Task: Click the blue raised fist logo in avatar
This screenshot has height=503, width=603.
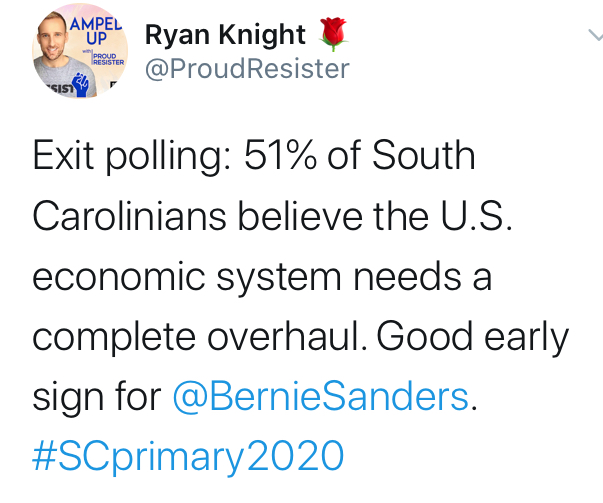Action: [80, 85]
